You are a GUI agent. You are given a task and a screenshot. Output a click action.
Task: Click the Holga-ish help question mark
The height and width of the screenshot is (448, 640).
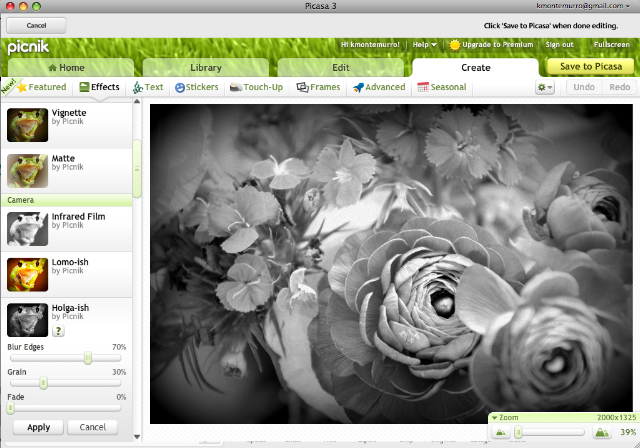click(58, 331)
